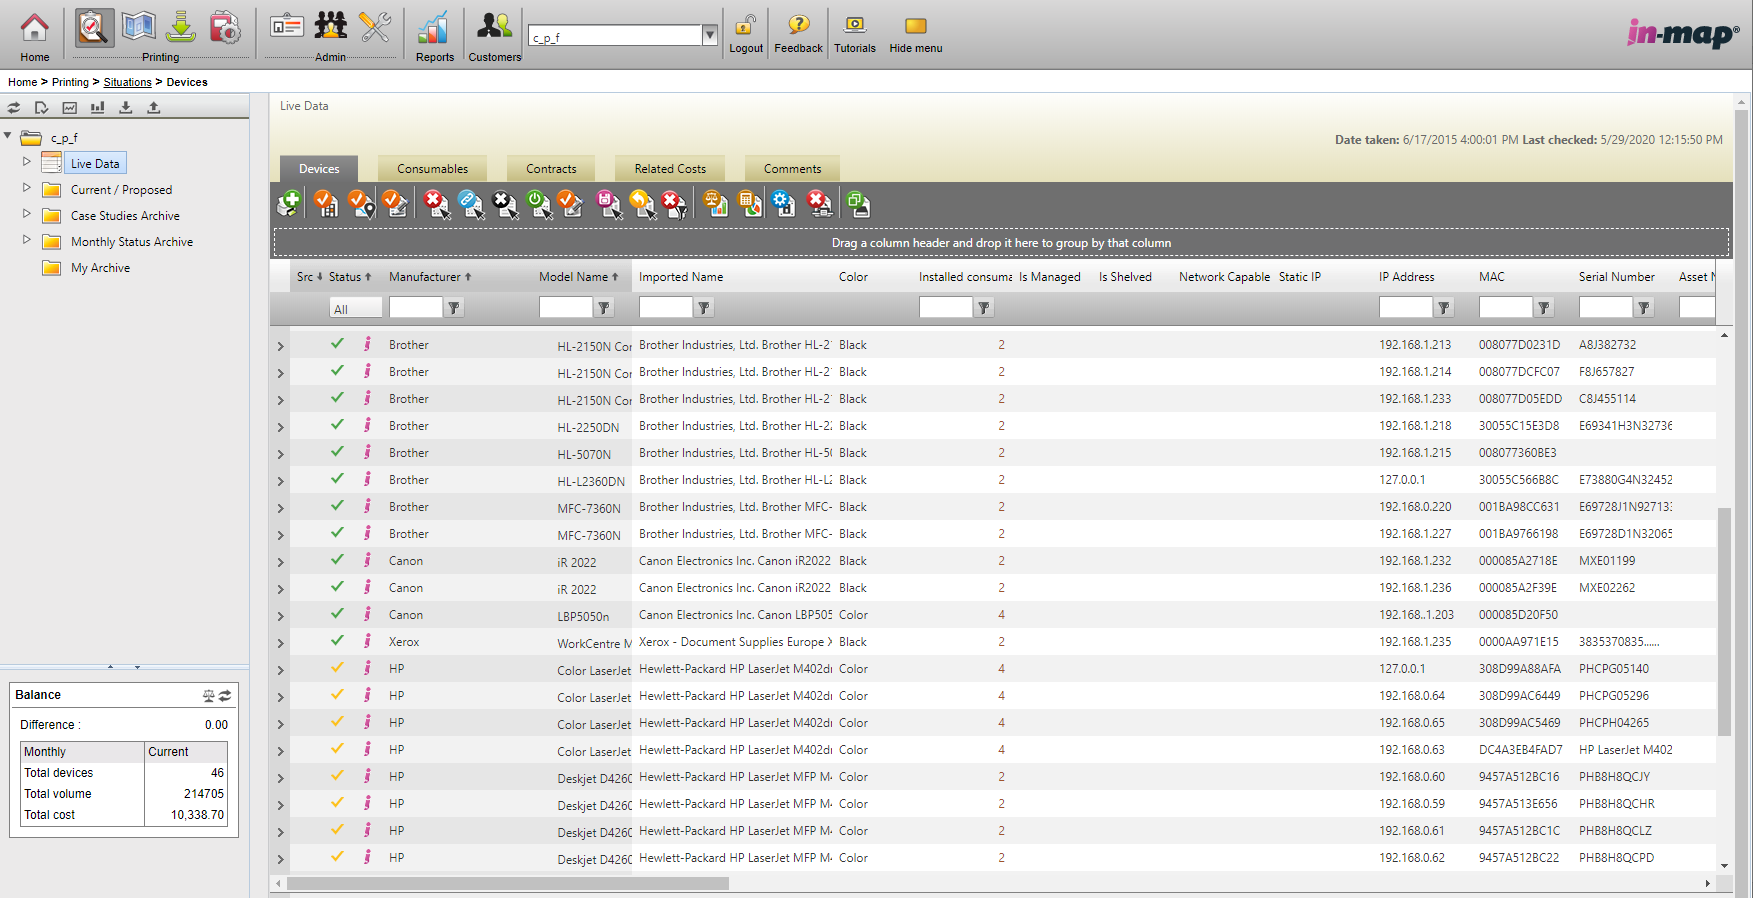Click the blue gear settings document icon
This screenshot has height=898, width=1753.
click(x=784, y=204)
